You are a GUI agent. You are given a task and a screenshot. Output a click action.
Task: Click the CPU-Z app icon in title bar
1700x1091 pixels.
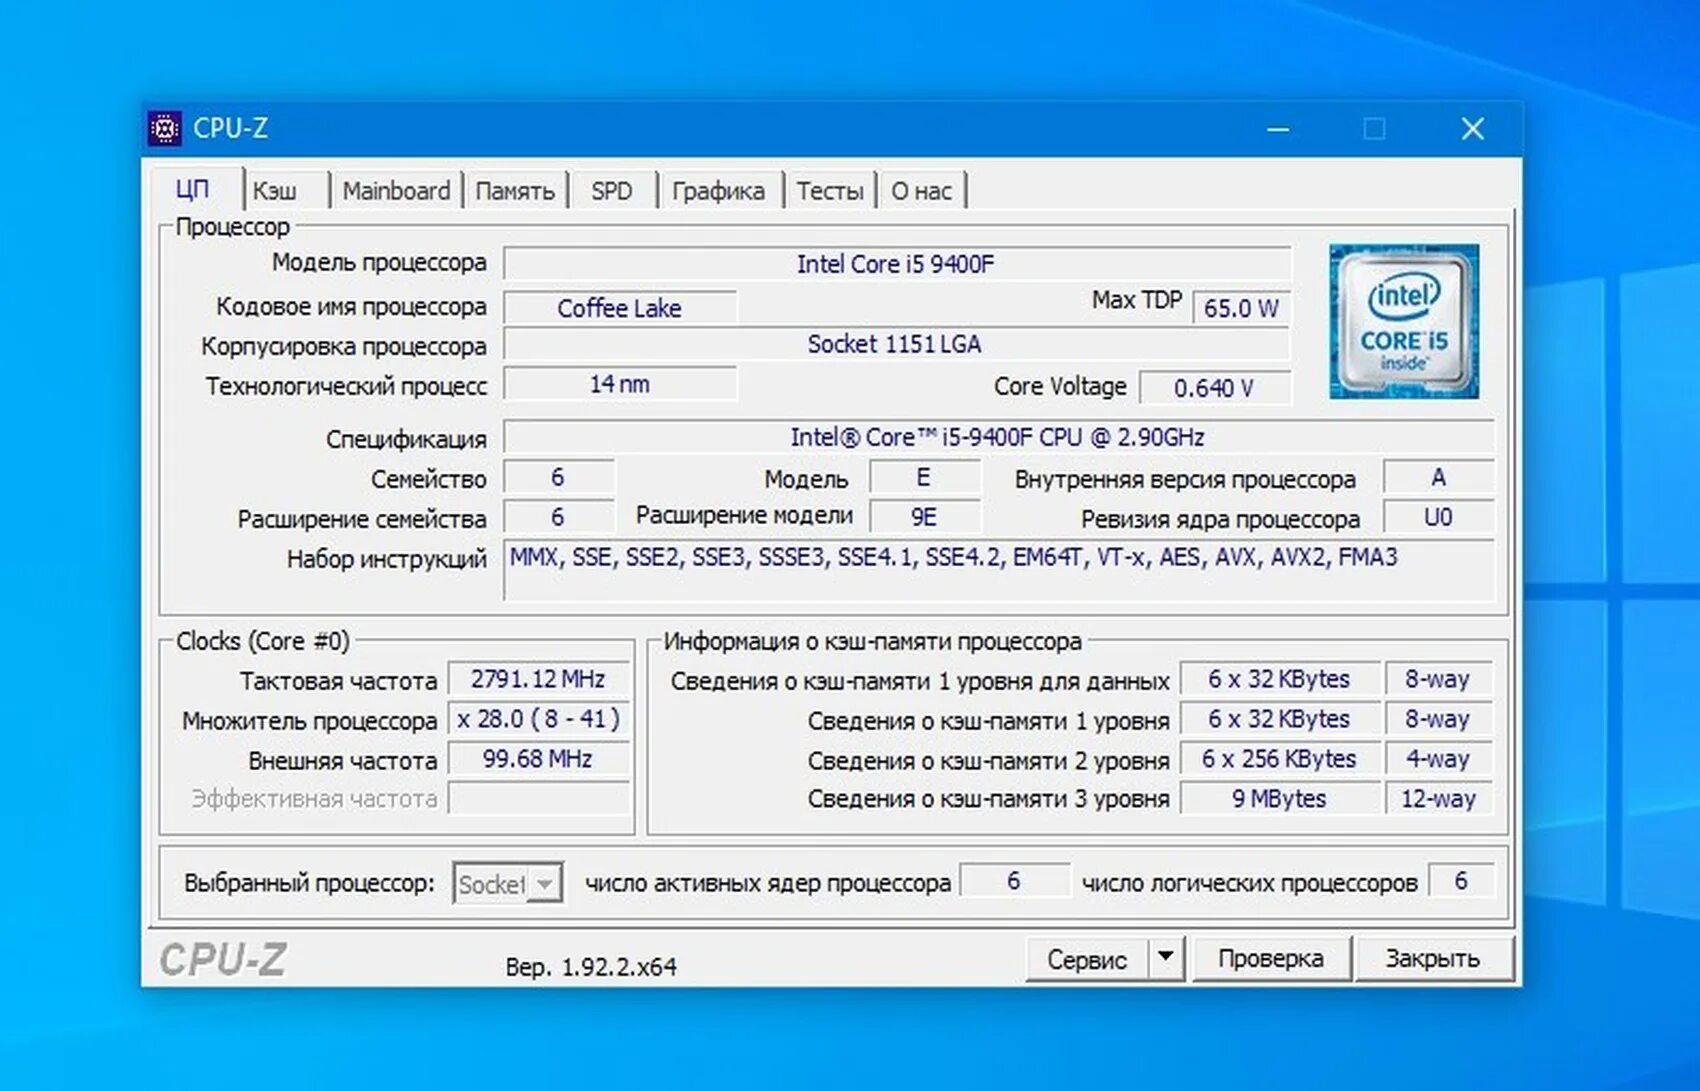165,128
